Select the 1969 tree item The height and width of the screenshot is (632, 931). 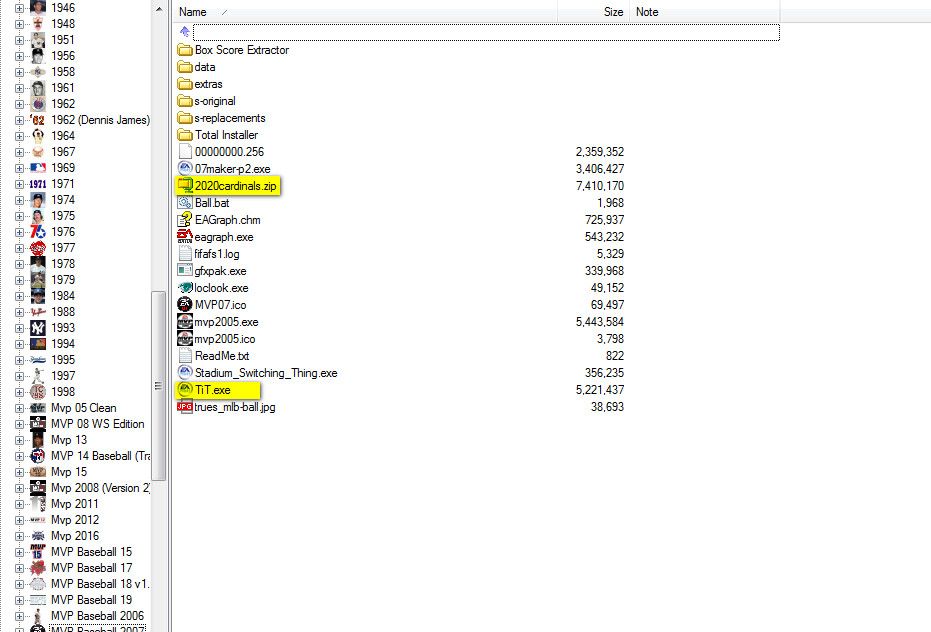coord(63,168)
